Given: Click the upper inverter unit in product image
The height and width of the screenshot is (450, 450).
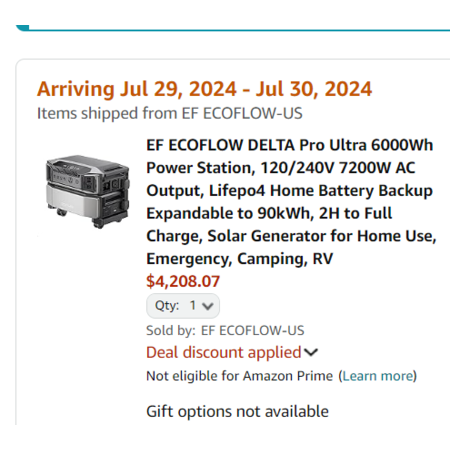Looking at the screenshot, I should (88, 173).
